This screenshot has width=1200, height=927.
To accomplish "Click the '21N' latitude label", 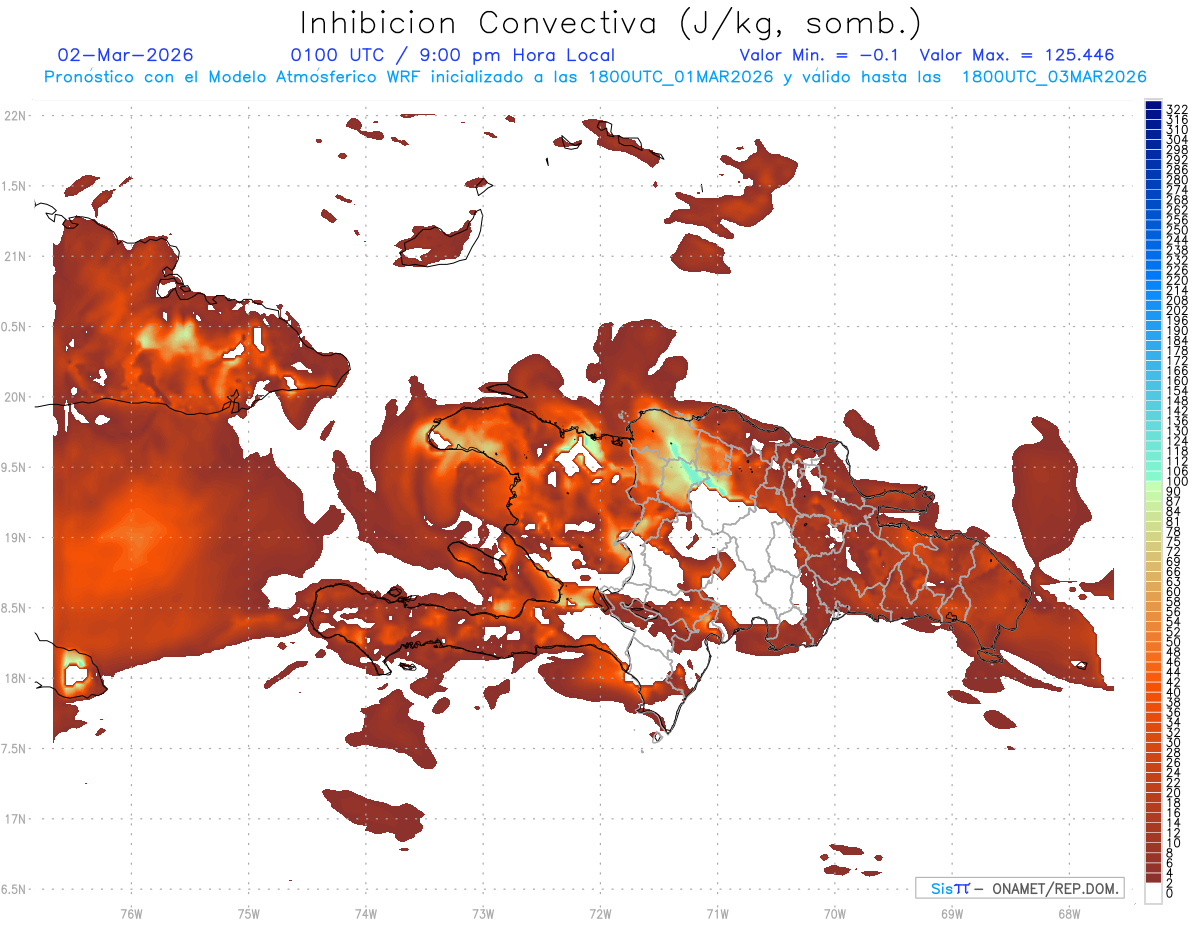I will click(14, 257).
